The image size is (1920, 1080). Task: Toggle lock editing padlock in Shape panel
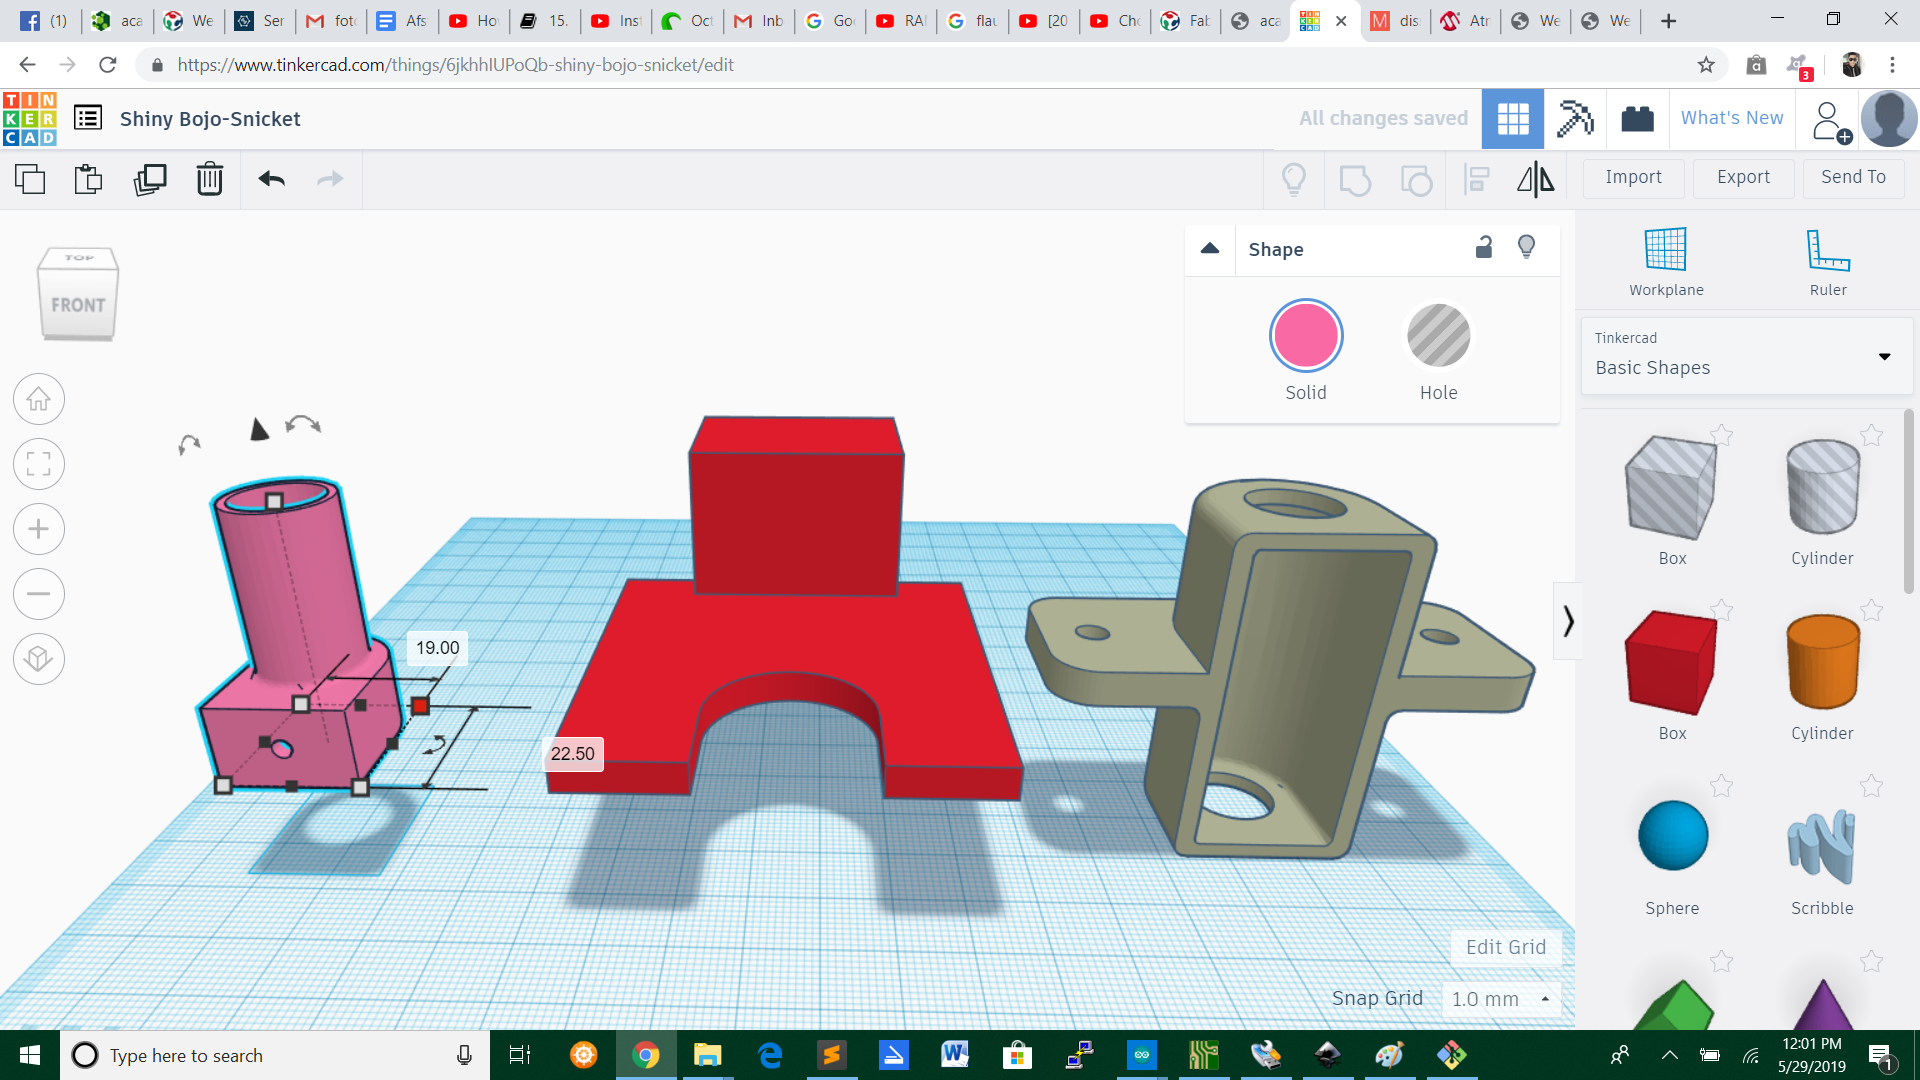pyautogui.click(x=1484, y=247)
